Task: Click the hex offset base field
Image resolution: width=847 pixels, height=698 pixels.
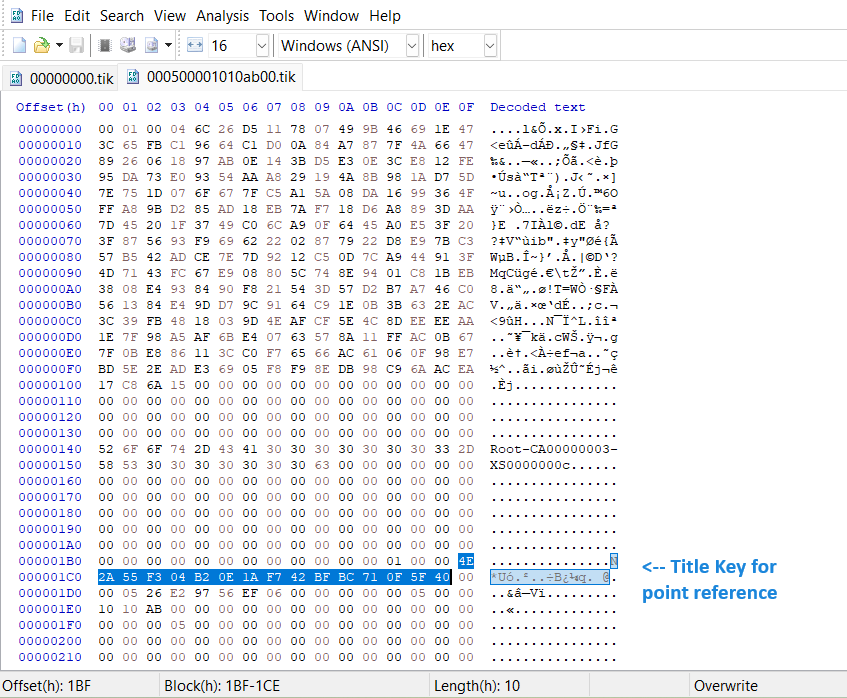Action: pos(456,46)
